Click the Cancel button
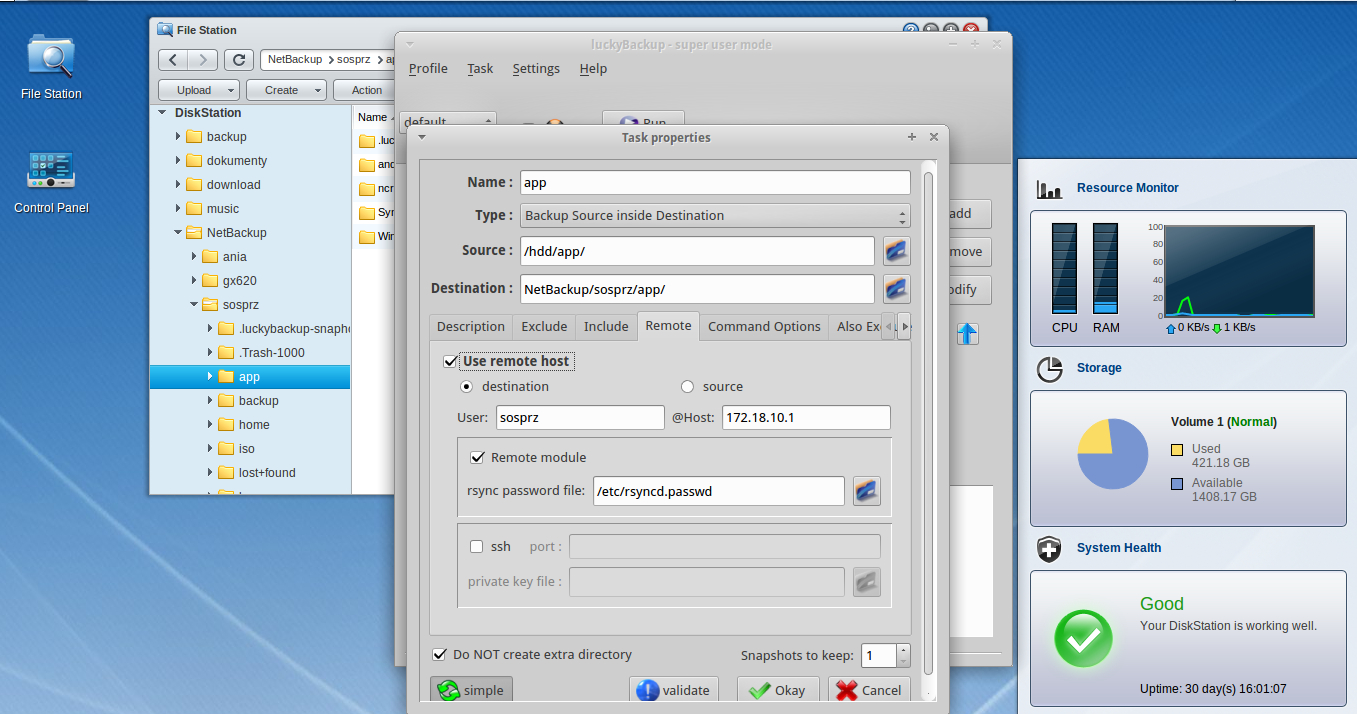1357x714 pixels. (x=869, y=690)
